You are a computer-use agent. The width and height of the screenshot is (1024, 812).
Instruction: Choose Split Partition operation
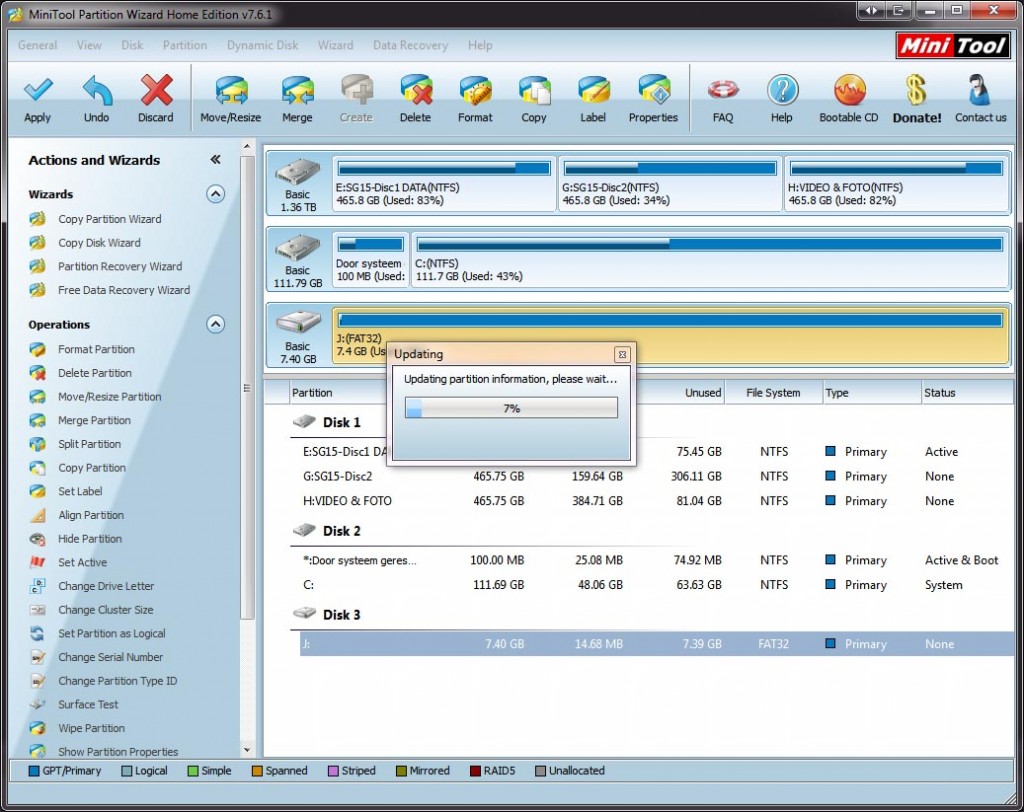pos(89,444)
